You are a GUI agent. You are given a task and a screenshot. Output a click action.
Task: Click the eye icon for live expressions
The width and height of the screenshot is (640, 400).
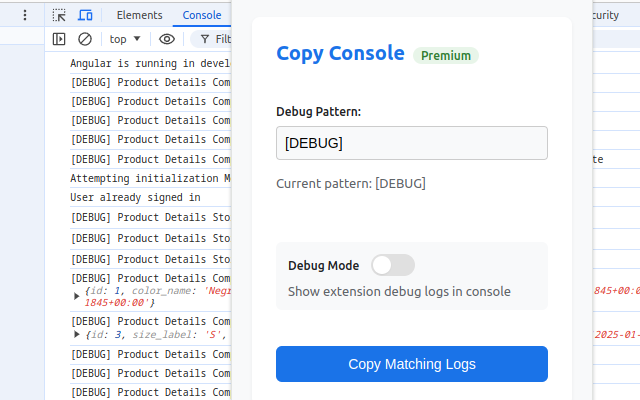pos(167,39)
